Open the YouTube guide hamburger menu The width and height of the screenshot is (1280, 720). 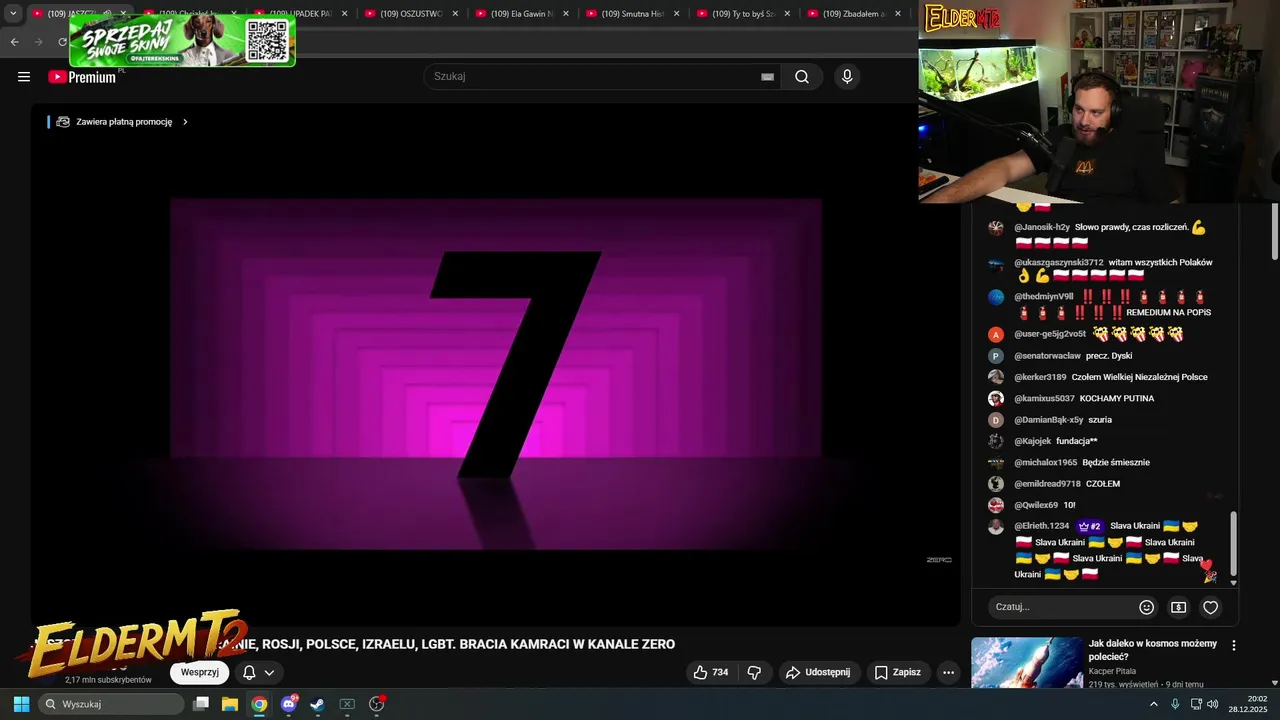point(24,77)
